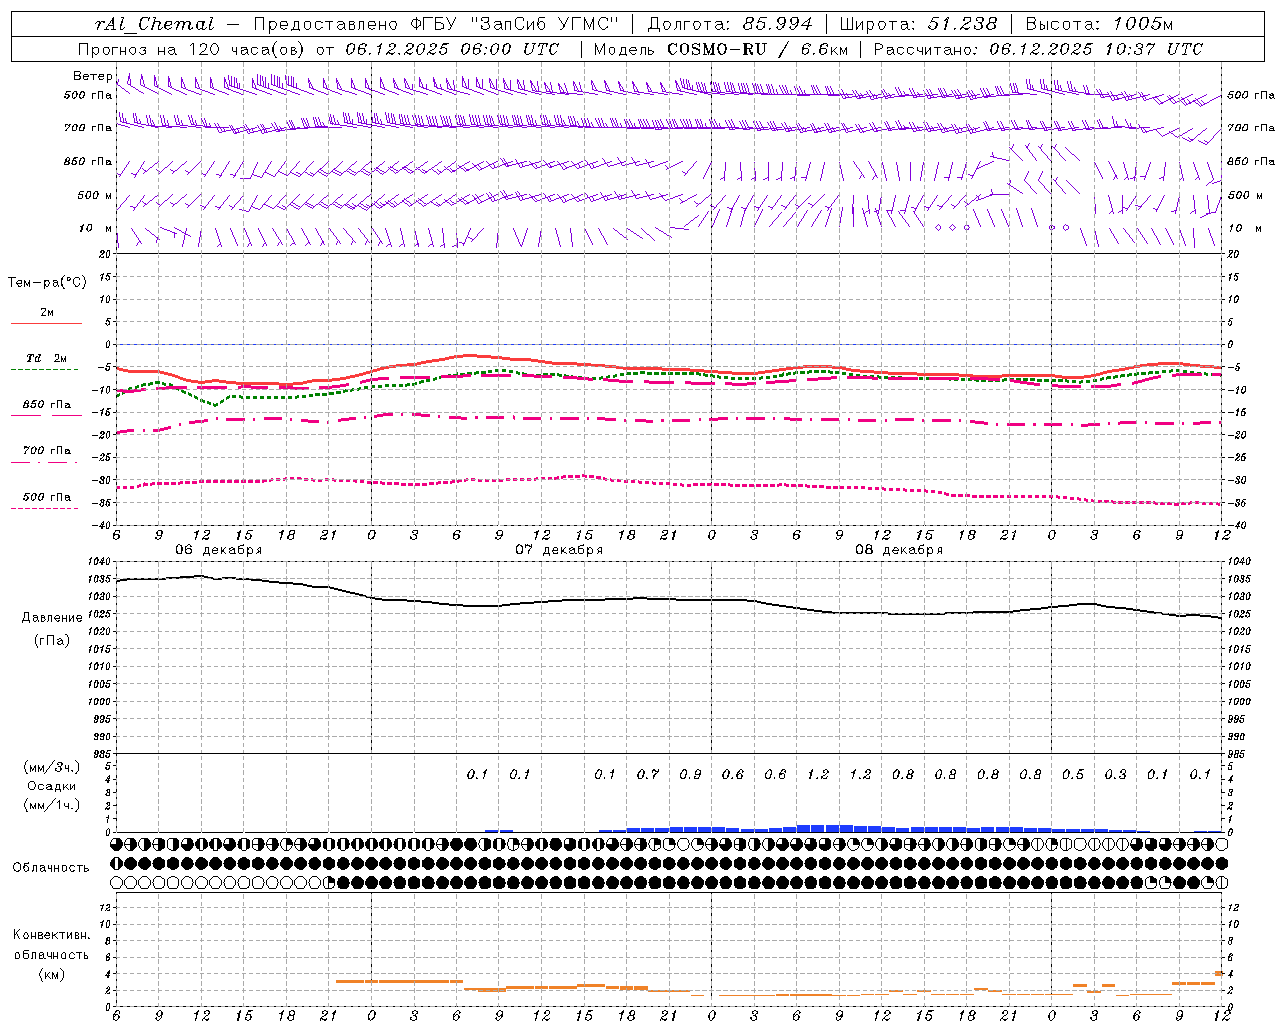Click the 850 гПа label left of wind barbs
The height and width of the screenshot is (1024, 1280).
pos(88,161)
